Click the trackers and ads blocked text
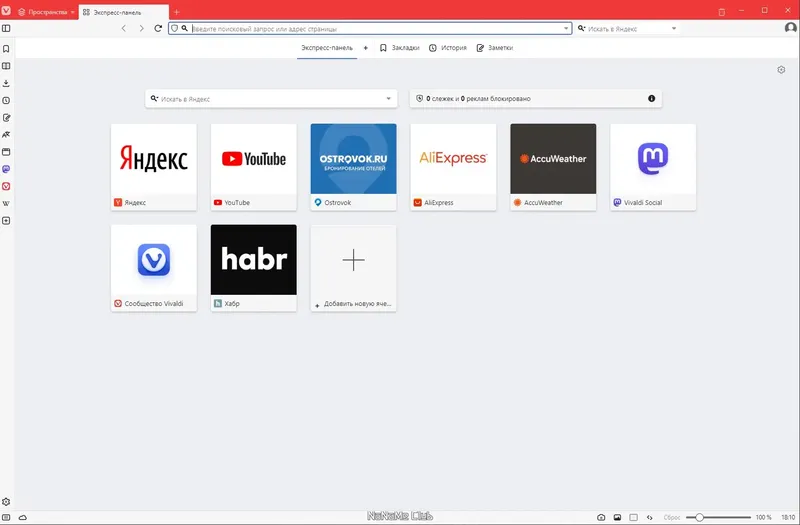Image resolution: width=800 pixels, height=525 pixels. click(478, 98)
